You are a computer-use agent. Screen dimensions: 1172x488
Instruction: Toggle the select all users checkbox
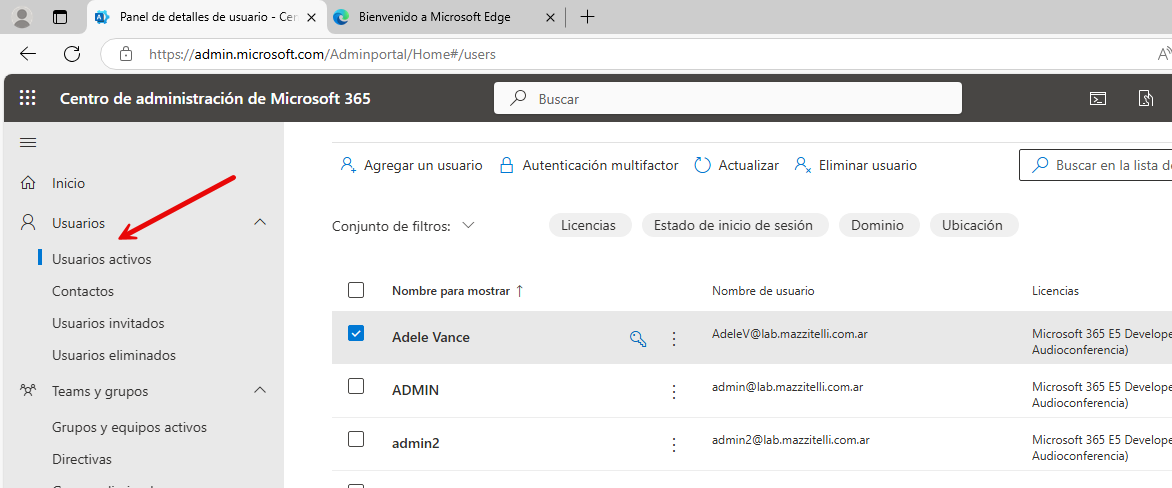356,290
